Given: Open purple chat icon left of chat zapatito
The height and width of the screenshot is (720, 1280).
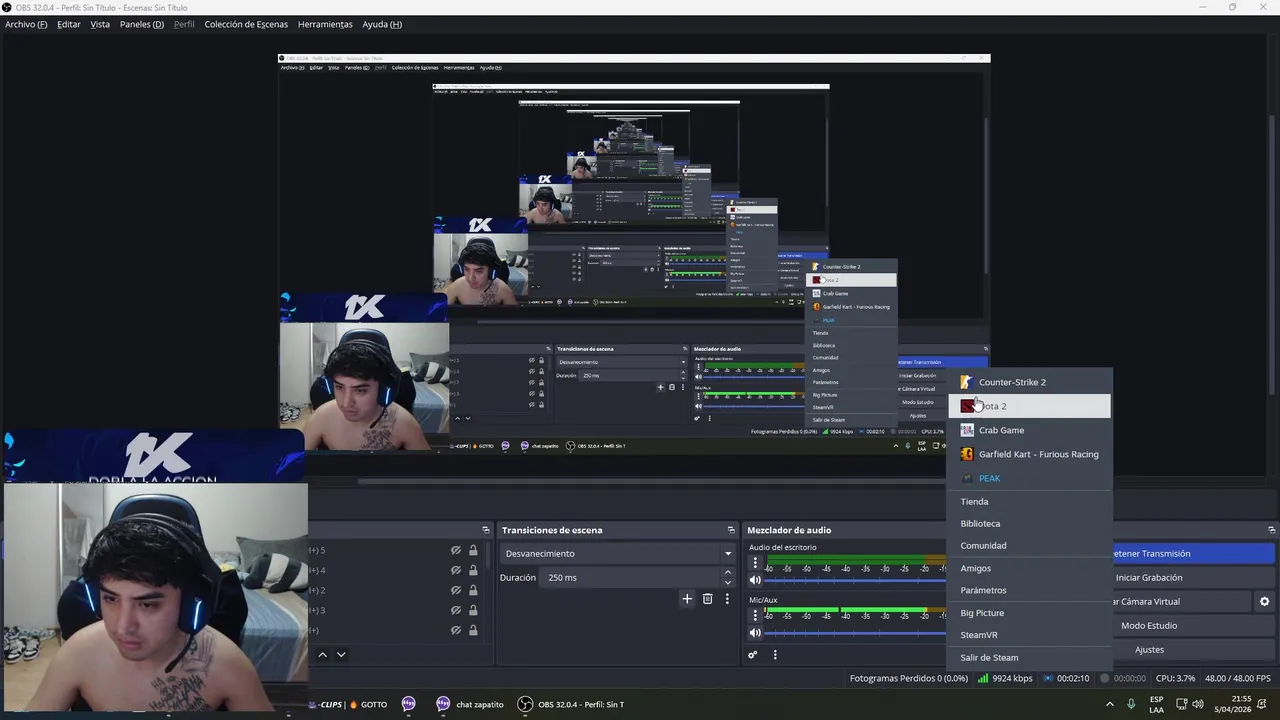Looking at the screenshot, I should click(408, 704).
